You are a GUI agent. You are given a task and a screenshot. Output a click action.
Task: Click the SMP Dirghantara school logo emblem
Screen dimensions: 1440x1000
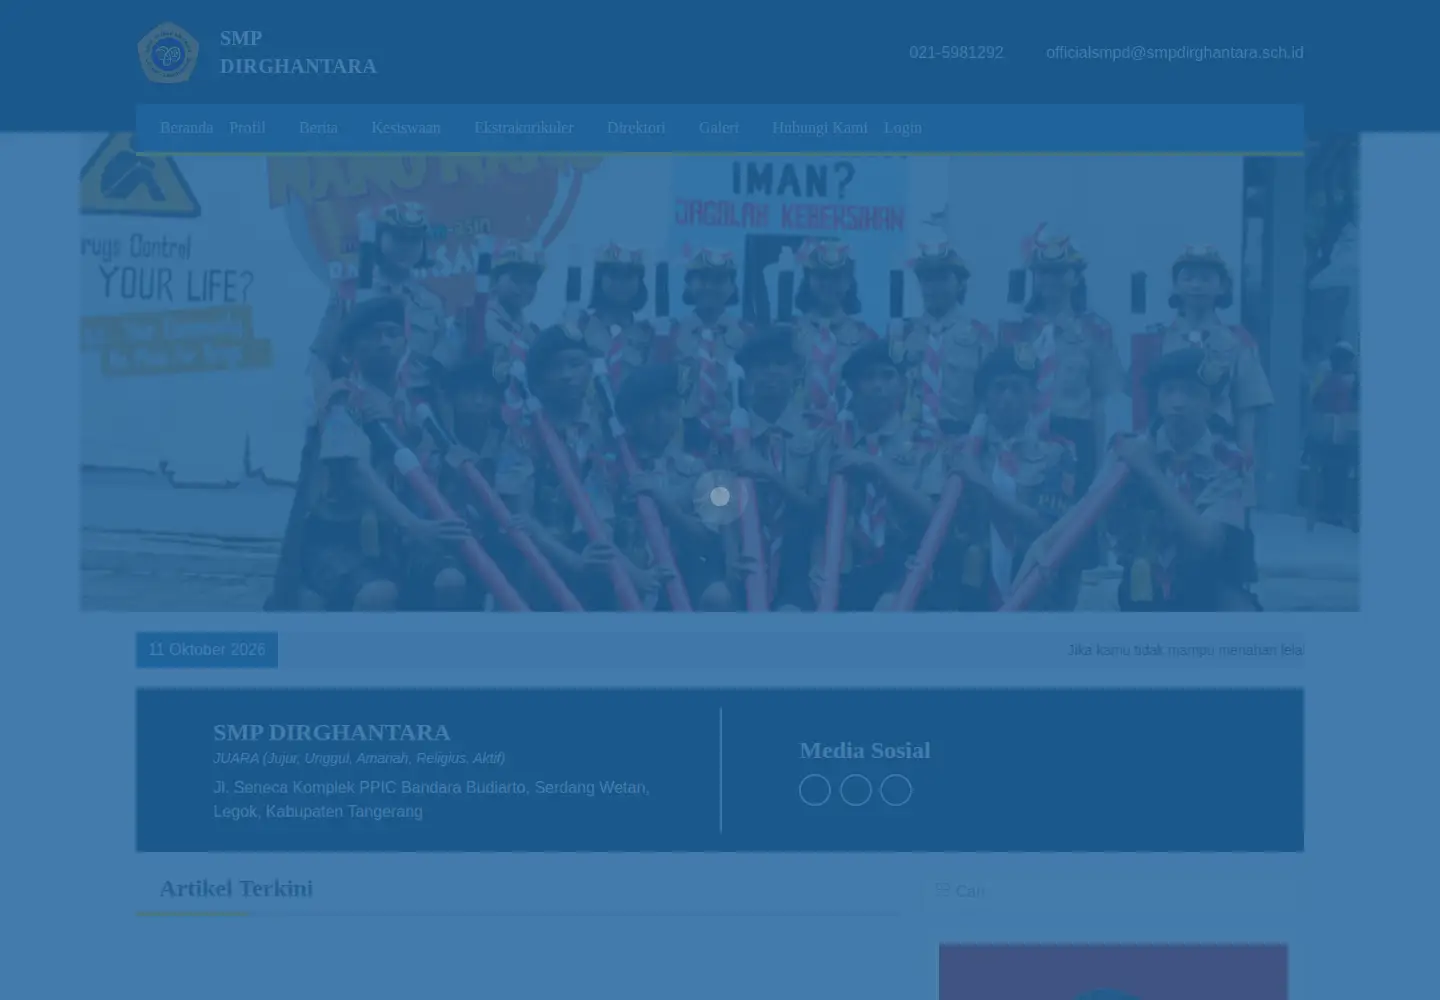pyautogui.click(x=168, y=53)
